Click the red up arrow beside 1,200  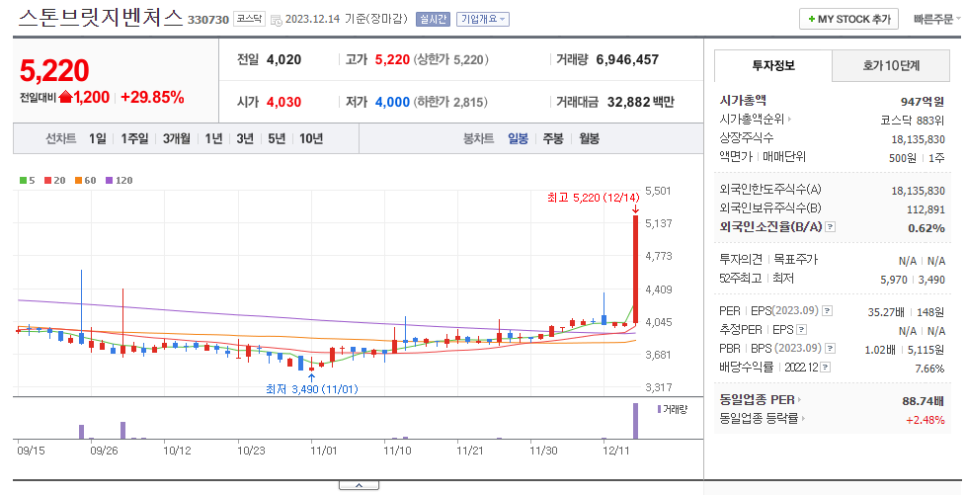(66, 97)
